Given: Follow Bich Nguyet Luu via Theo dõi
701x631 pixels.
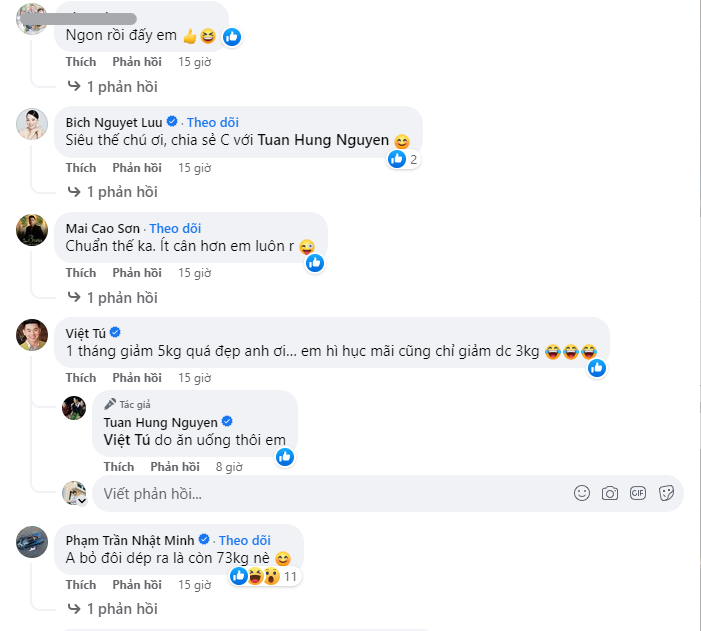Looking at the screenshot, I should click(x=213, y=122).
